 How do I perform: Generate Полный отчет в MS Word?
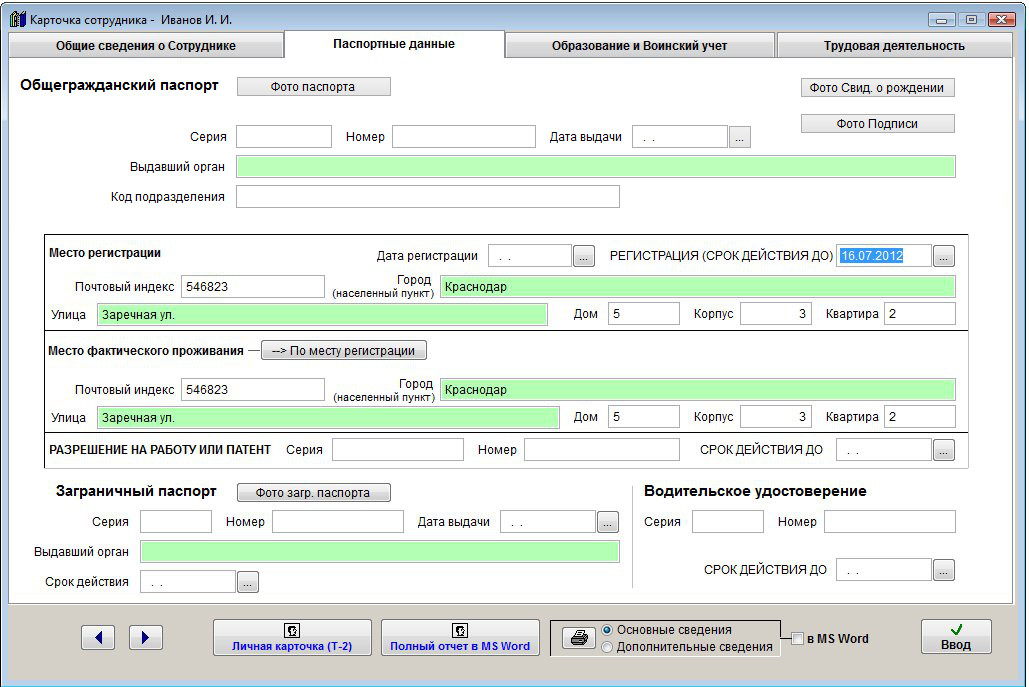[460, 638]
